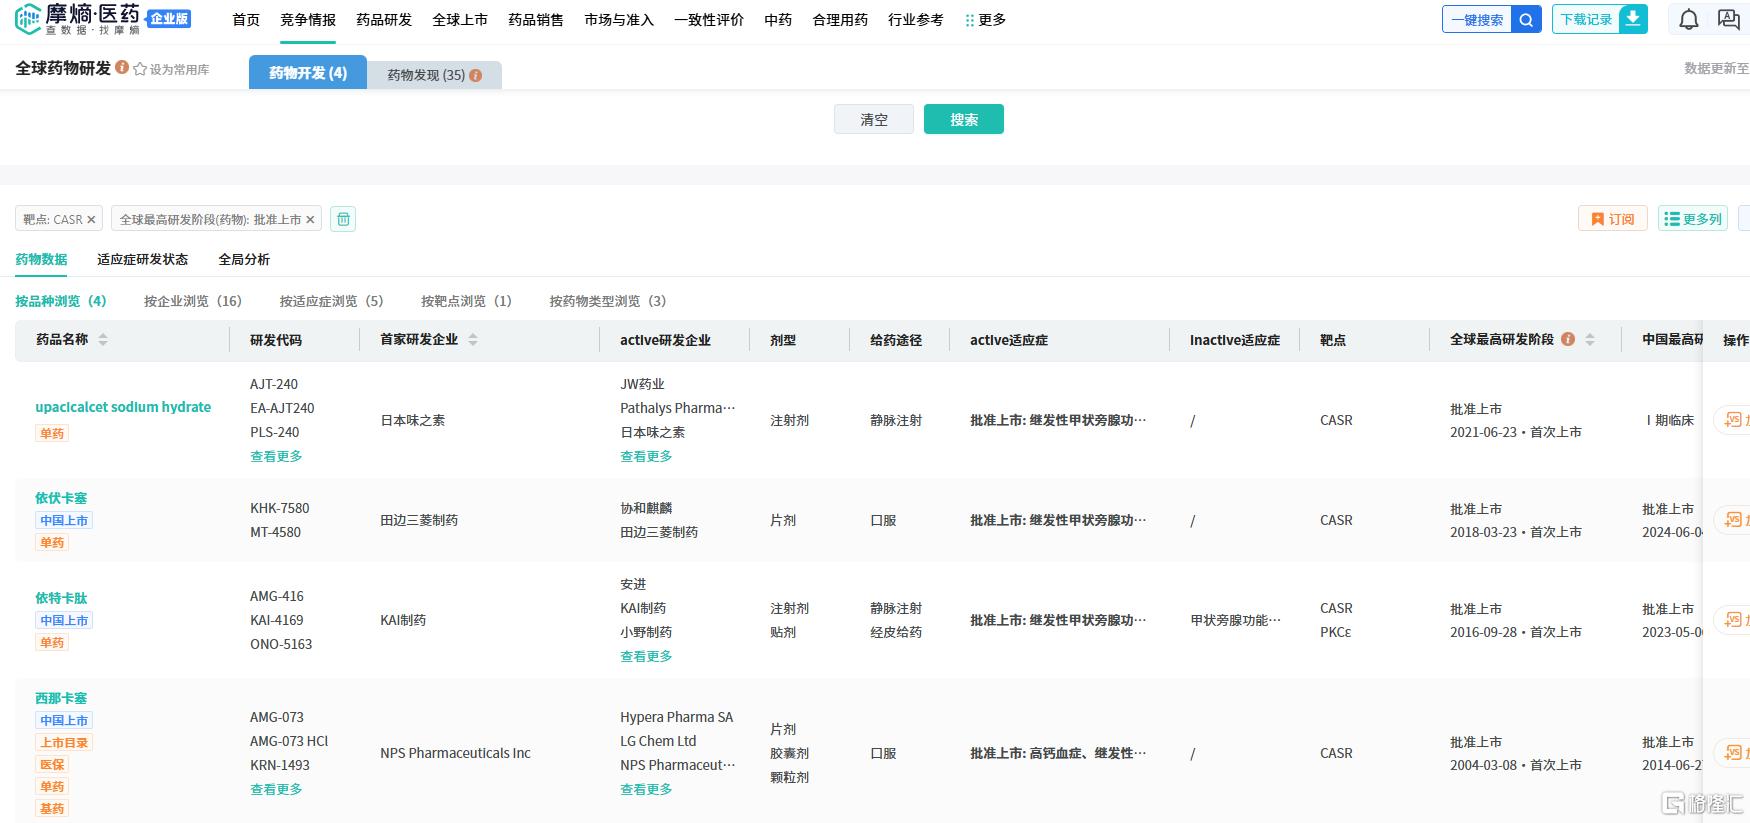Click NPS Pharmaceuticals Inc originator cell

(x=455, y=753)
